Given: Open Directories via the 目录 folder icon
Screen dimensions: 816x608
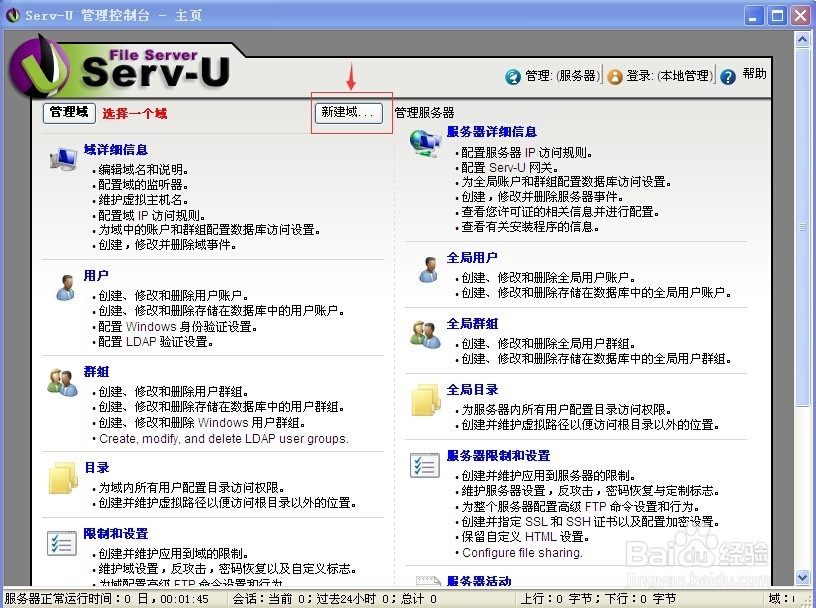Looking at the screenshot, I should click(x=62, y=478).
